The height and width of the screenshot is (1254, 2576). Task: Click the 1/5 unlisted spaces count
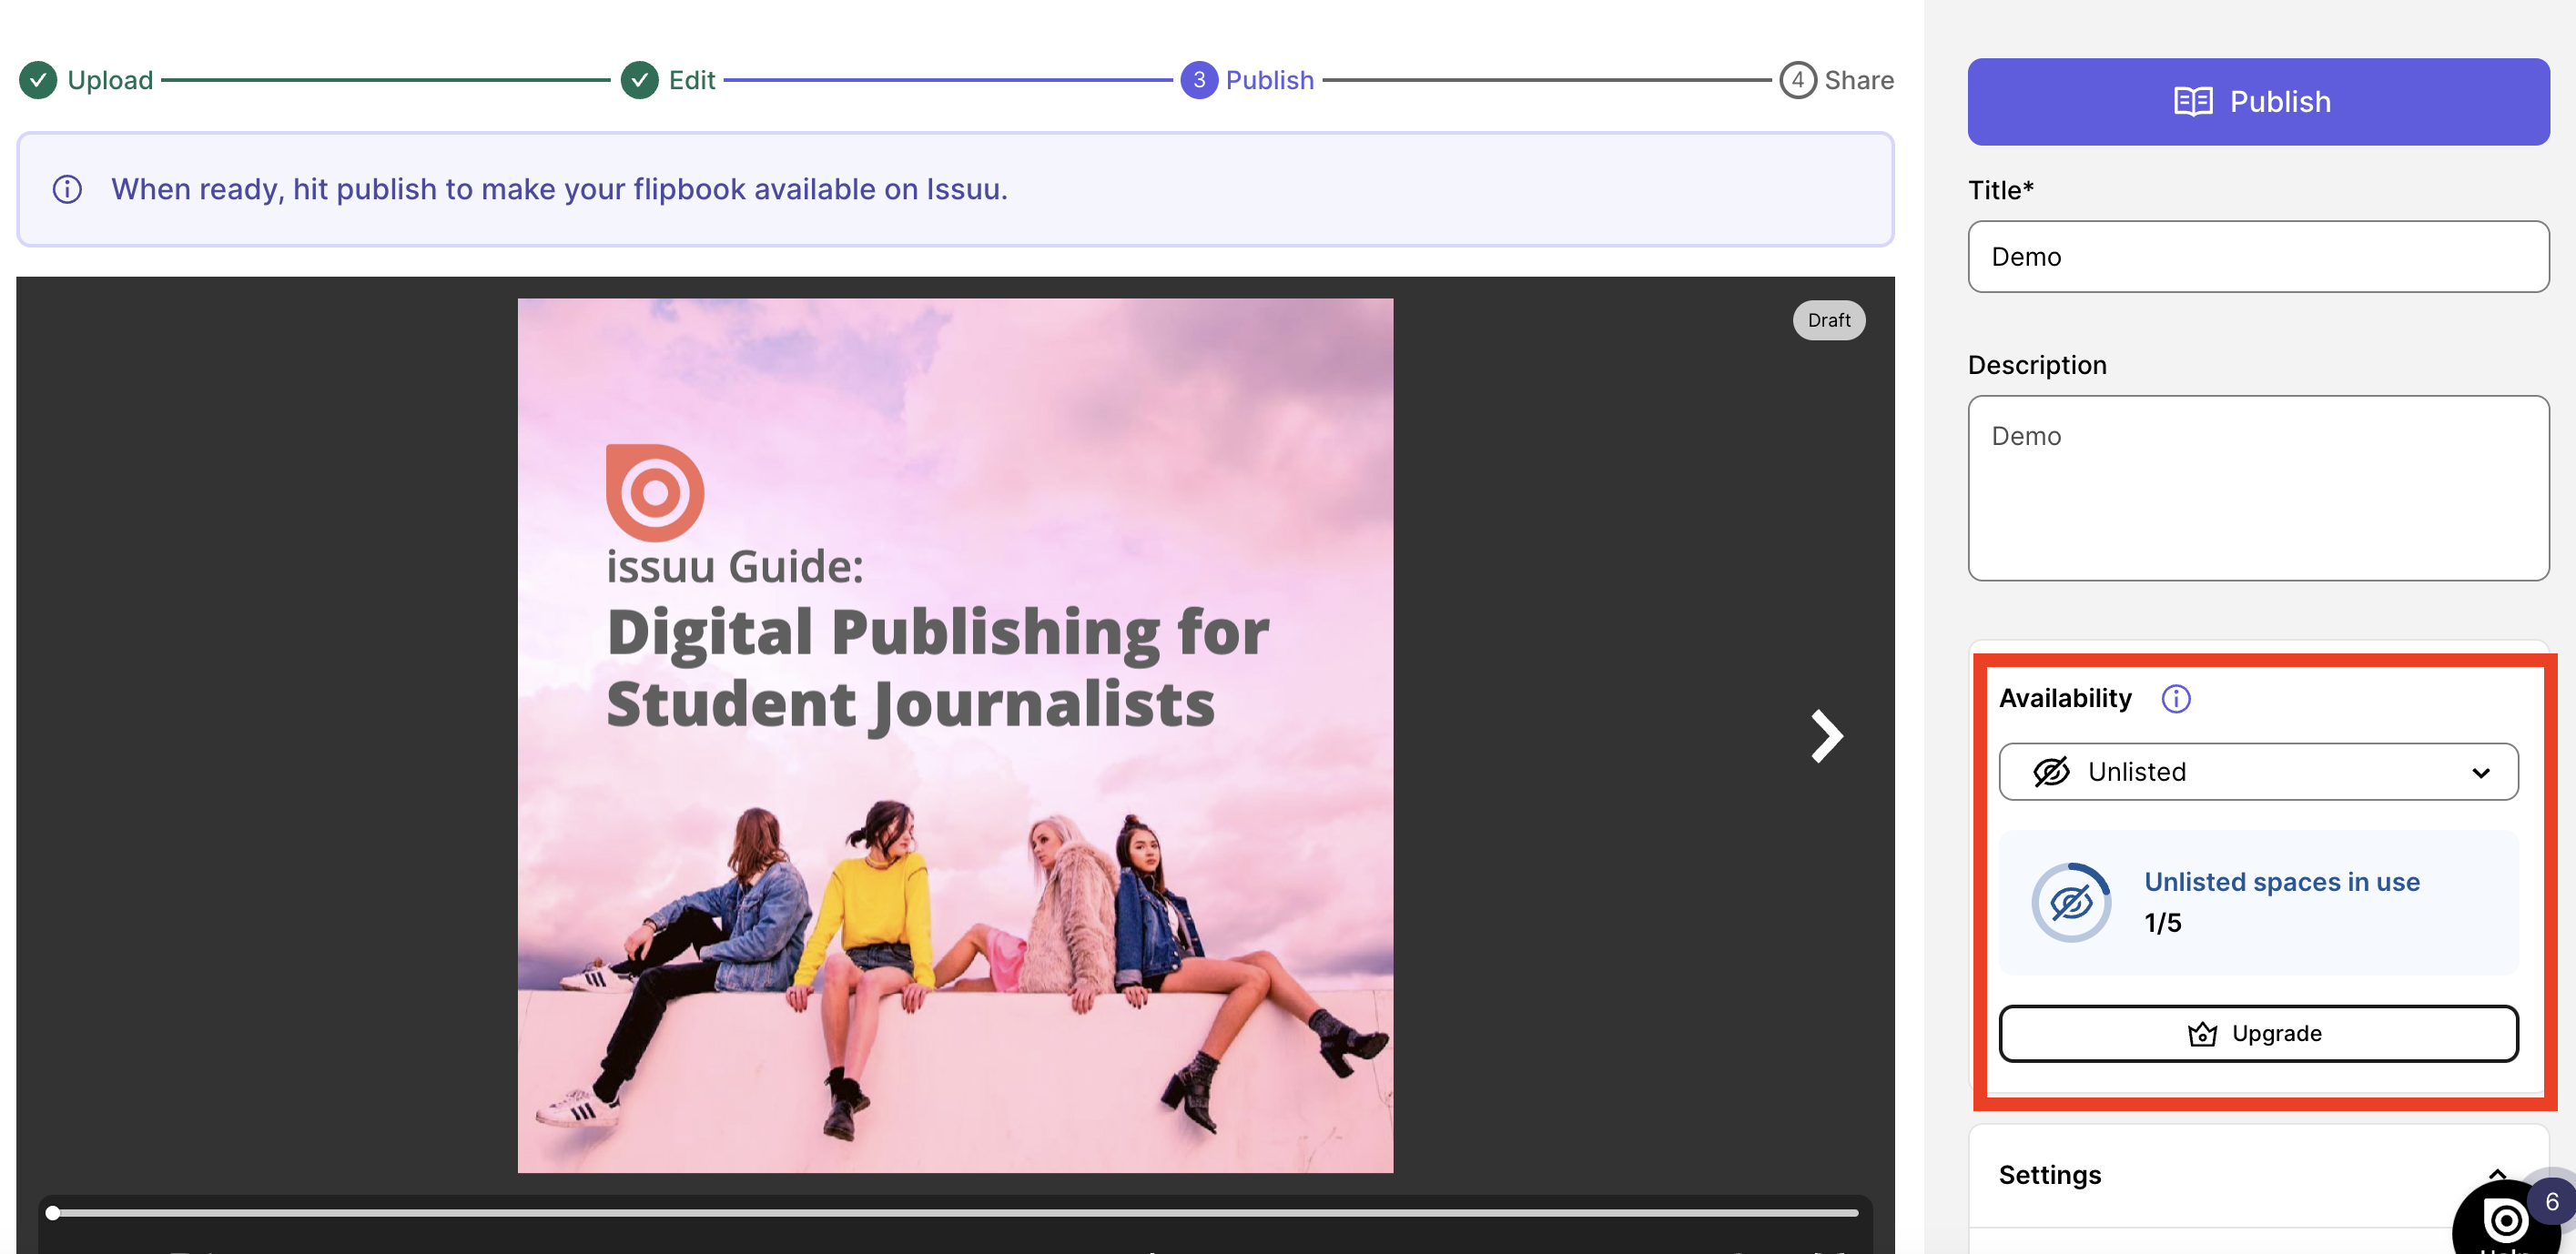tap(2162, 922)
